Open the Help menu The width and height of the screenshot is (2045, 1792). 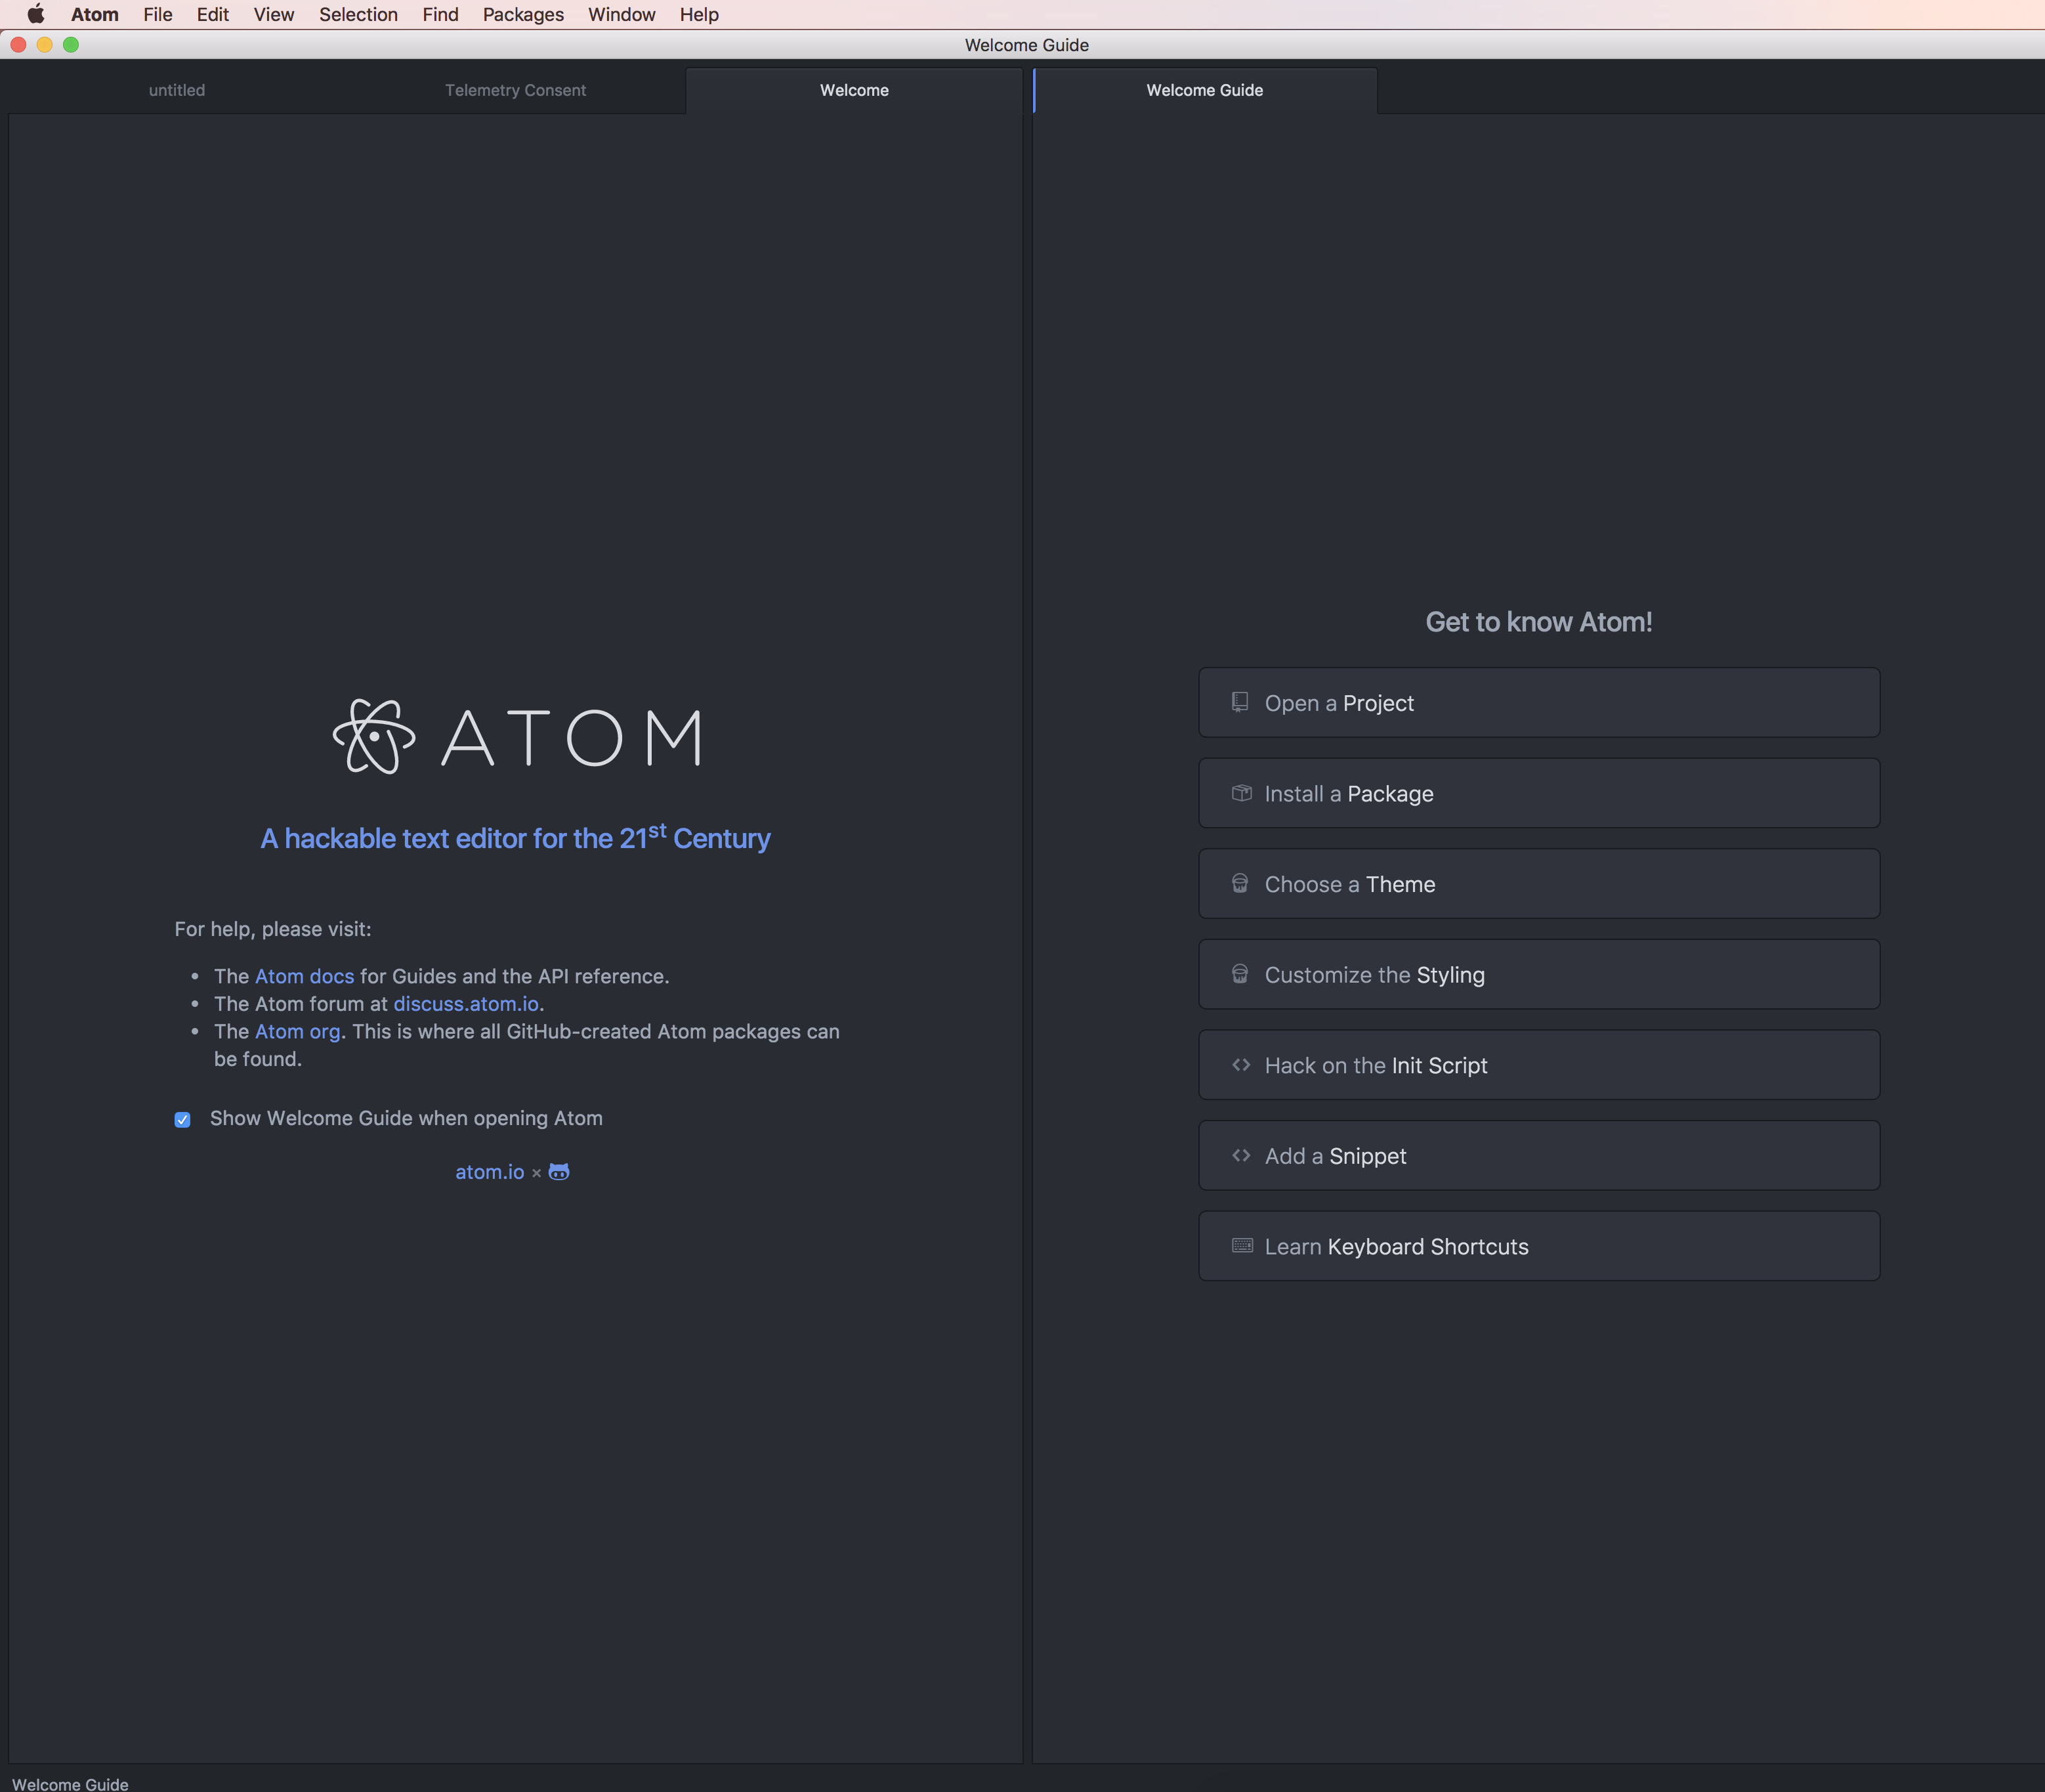(x=699, y=14)
